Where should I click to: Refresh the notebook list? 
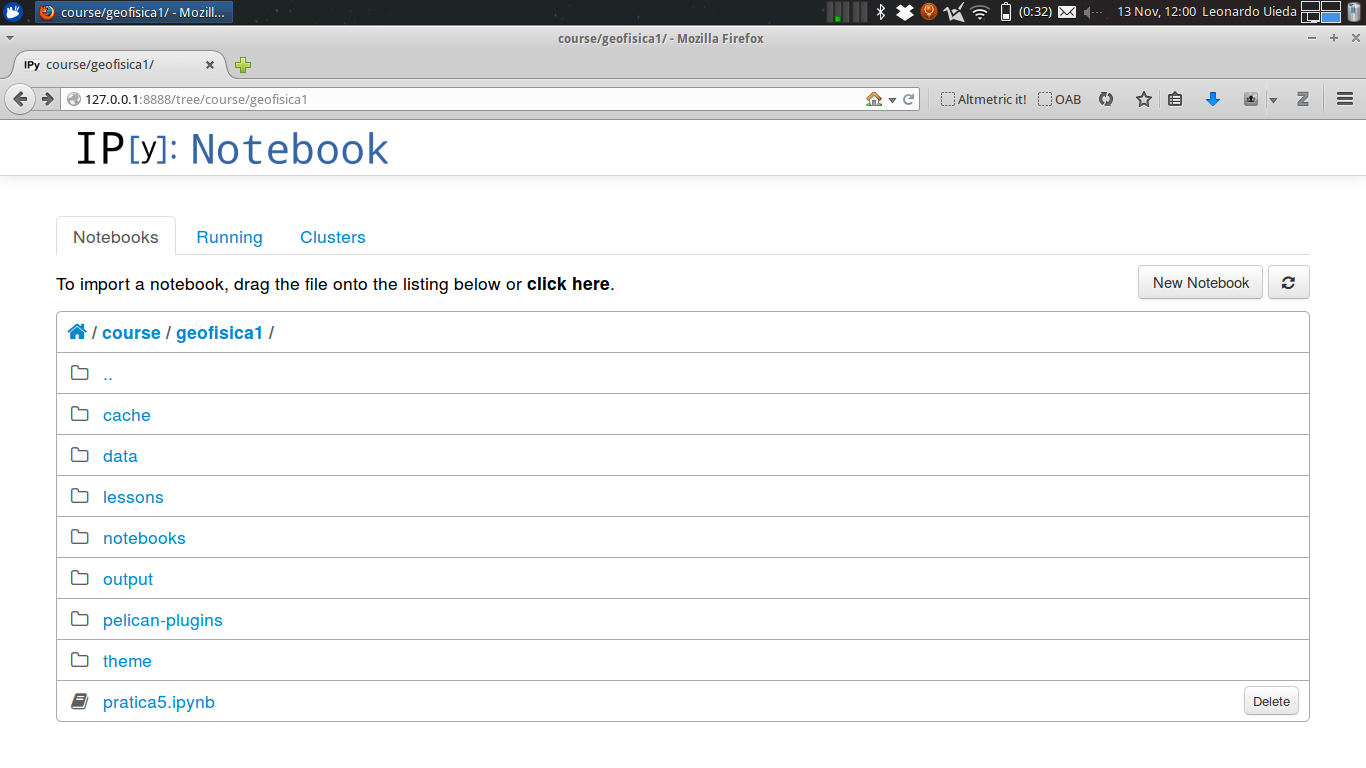1288,282
